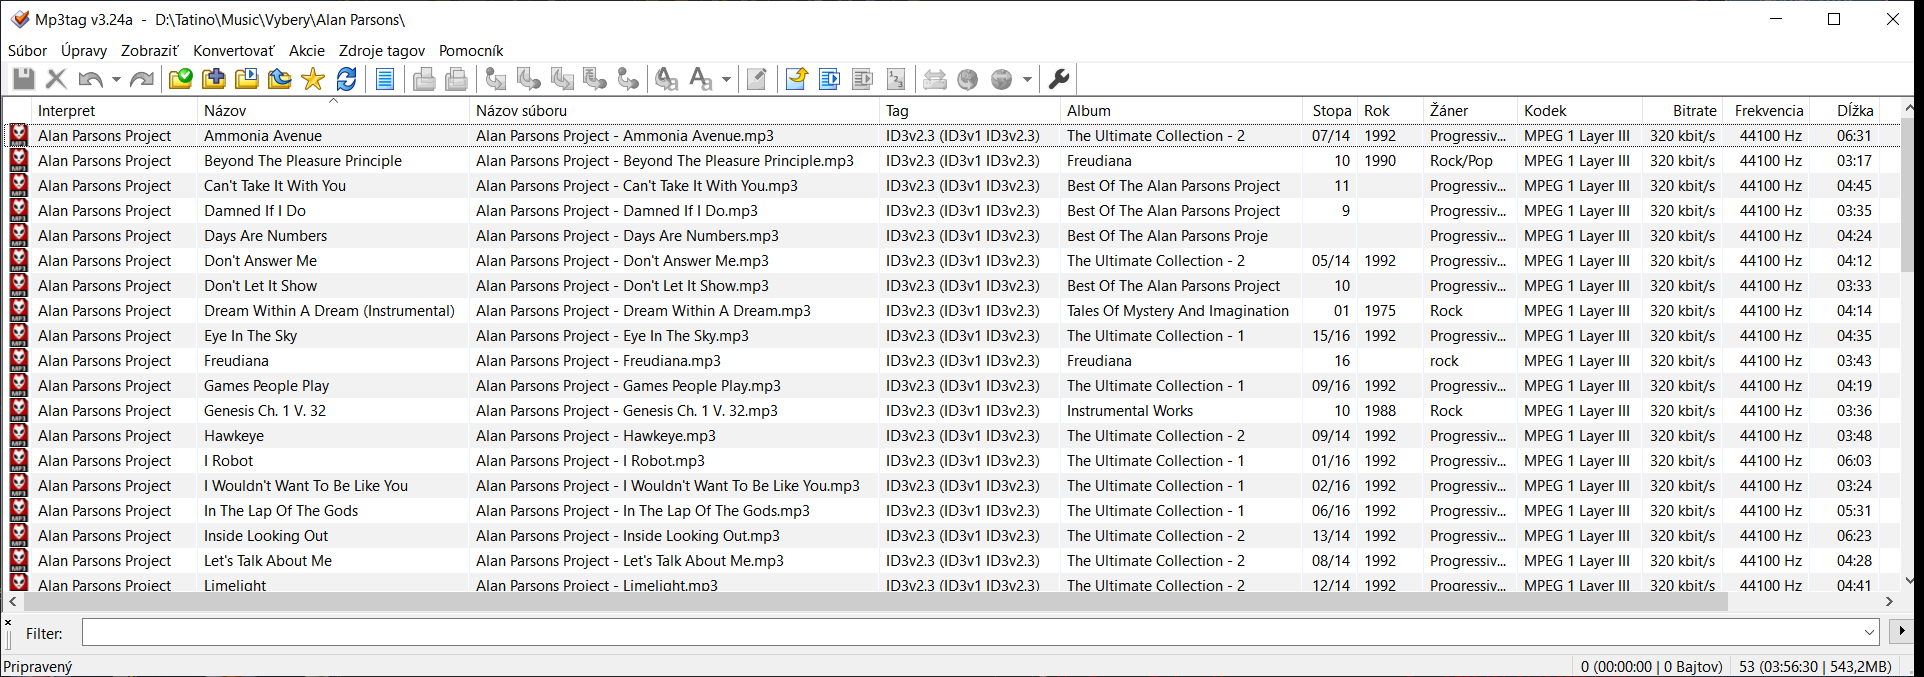Click the Select all files list icon
1924x677 pixels.
385,79
